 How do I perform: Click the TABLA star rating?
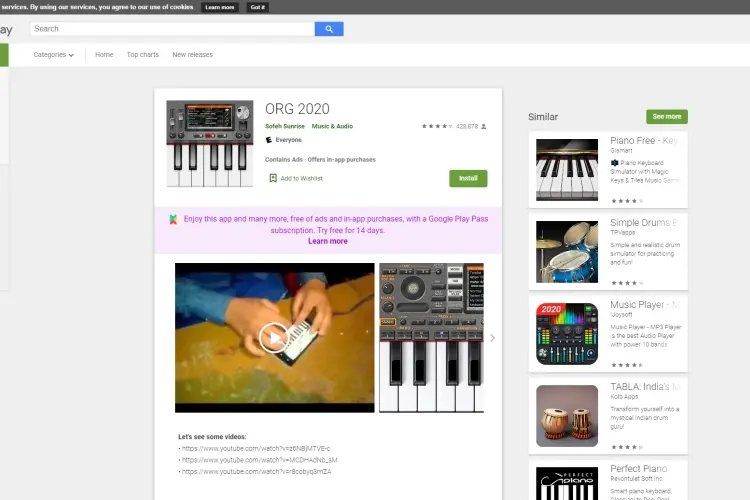tap(627, 447)
